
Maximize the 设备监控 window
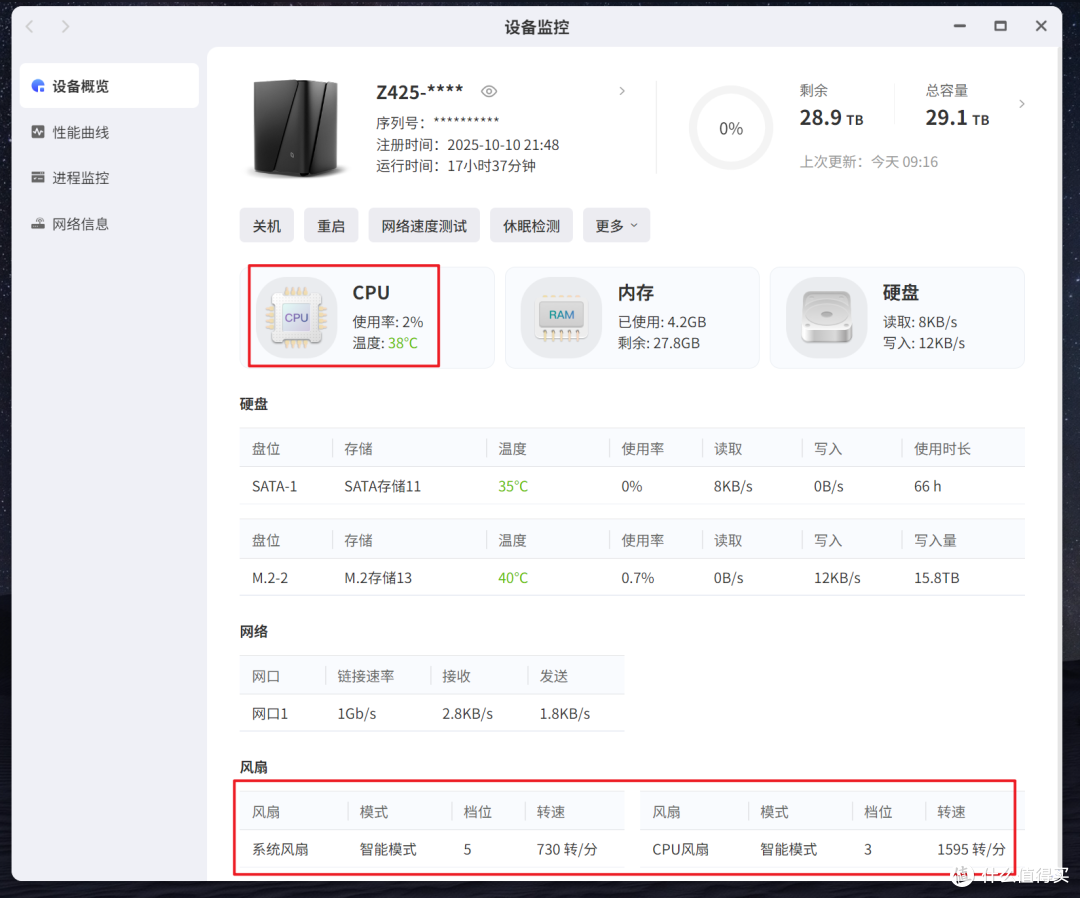click(1000, 26)
